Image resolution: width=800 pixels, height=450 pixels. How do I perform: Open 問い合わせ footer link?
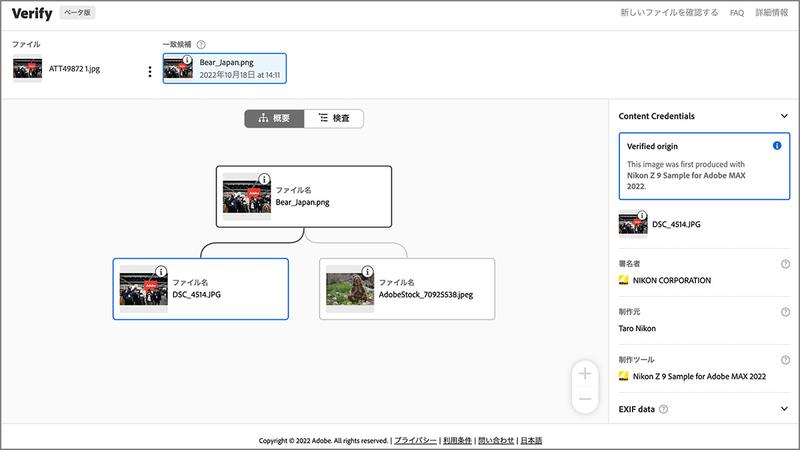[496, 440]
